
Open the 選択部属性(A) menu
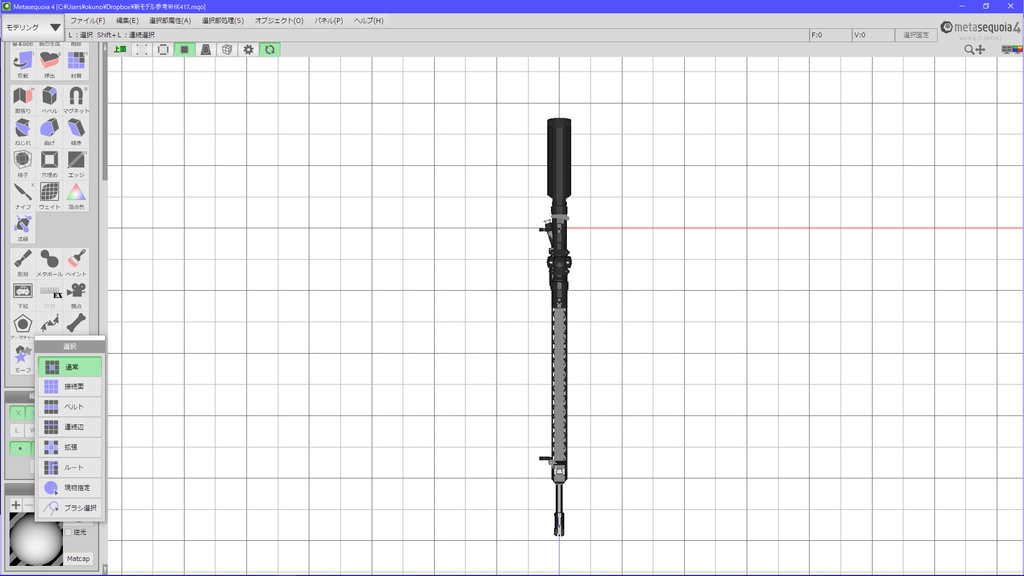[170, 21]
